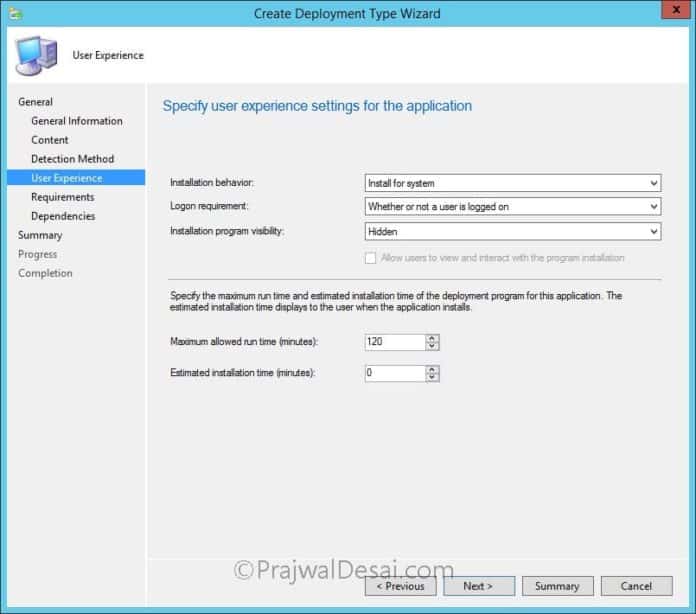Image resolution: width=696 pixels, height=614 pixels.
Task: Decrease estimated installation time
Action: 432,377
